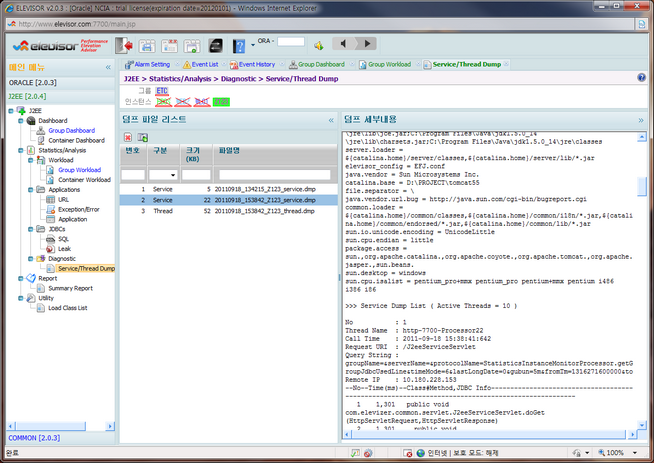Image resolution: width=654 pixels, height=463 pixels.
Task: Open the ORACLE [2.0.3] menu section
Action: coord(60,83)
